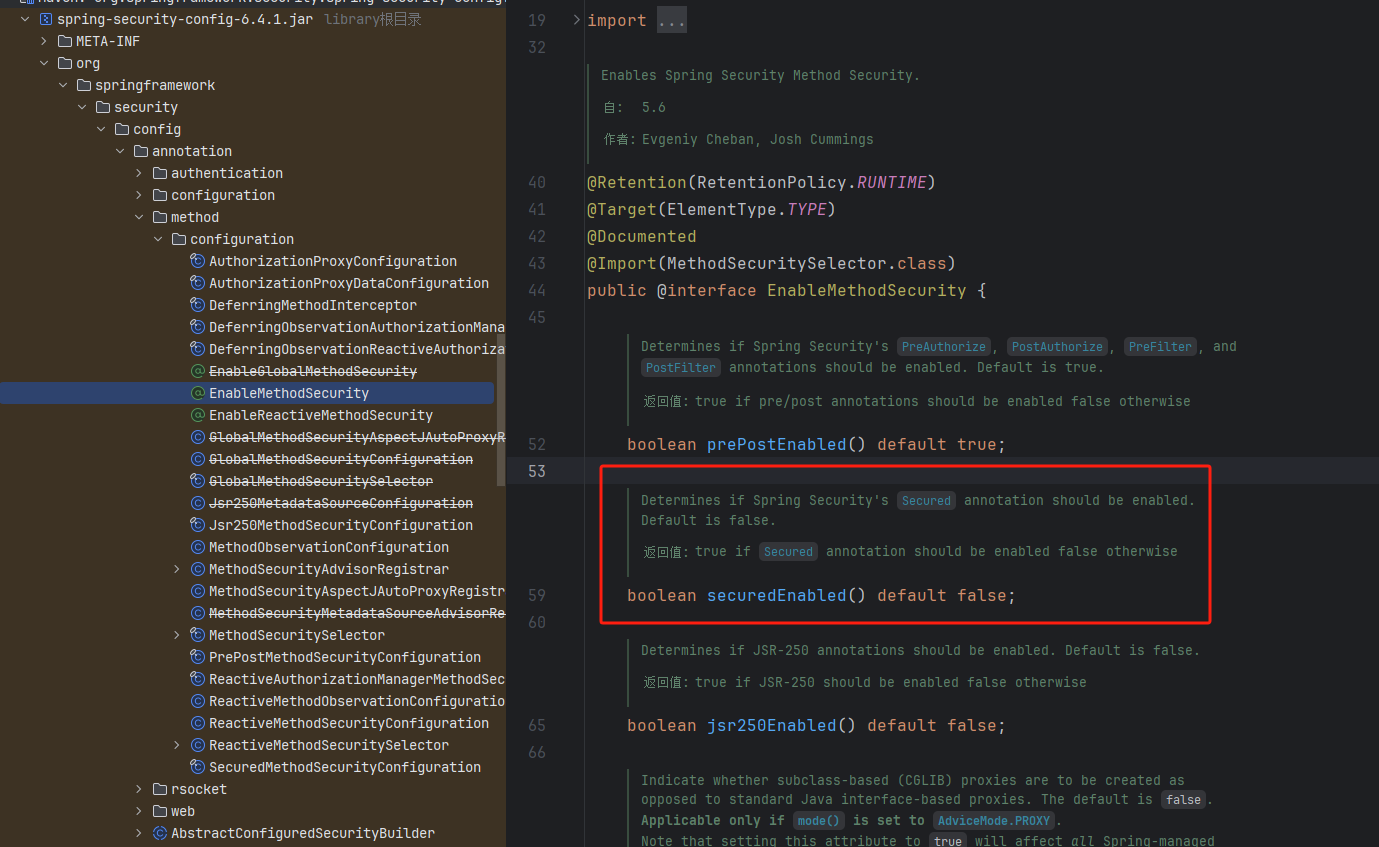The image size is (1379, 847).
Task: Expand the web folder
Action: [x=140, y=811]
